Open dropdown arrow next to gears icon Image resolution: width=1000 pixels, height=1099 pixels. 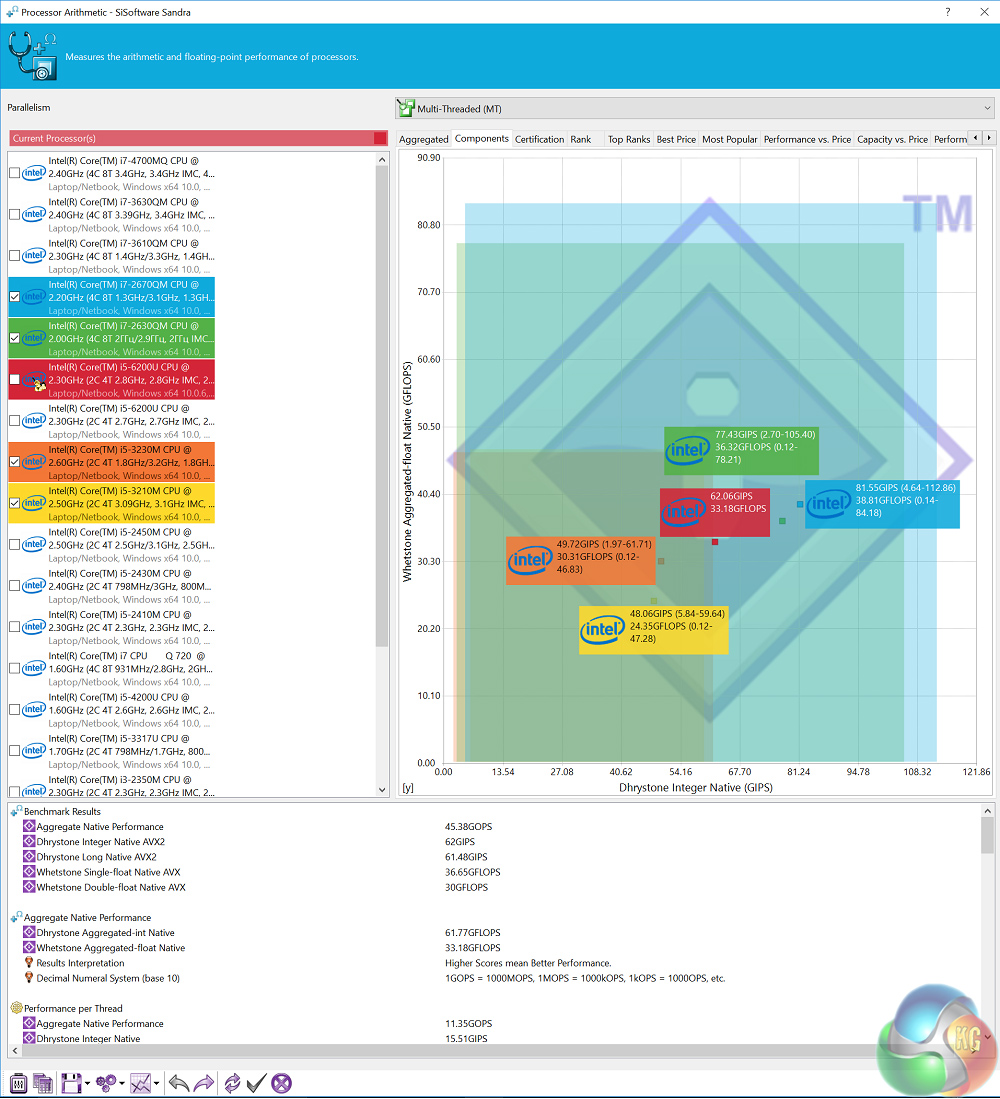tap(121, 1084)
